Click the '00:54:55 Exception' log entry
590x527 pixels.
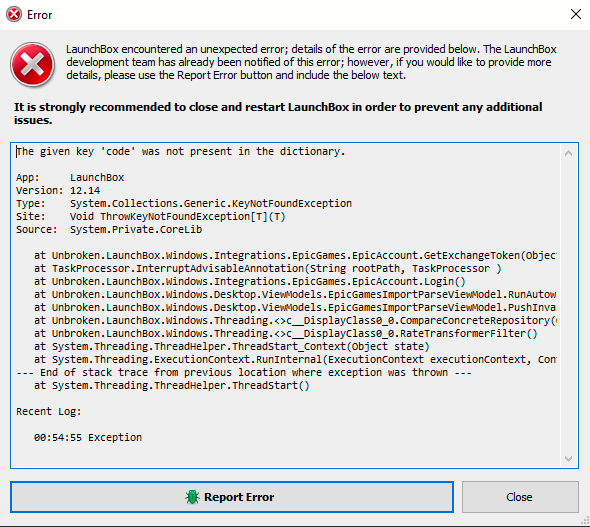88,437
